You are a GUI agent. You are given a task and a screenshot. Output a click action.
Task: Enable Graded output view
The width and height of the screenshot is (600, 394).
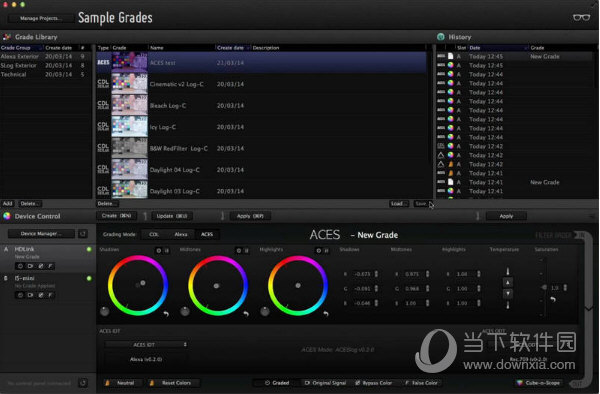pos(277,383)
